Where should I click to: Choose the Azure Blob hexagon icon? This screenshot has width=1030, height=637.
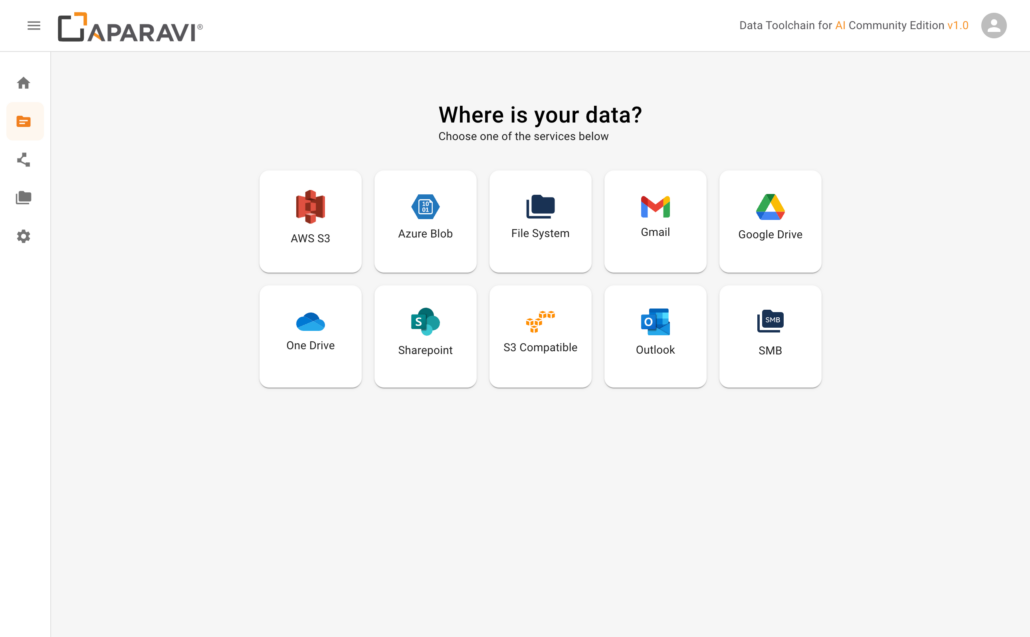425,207
